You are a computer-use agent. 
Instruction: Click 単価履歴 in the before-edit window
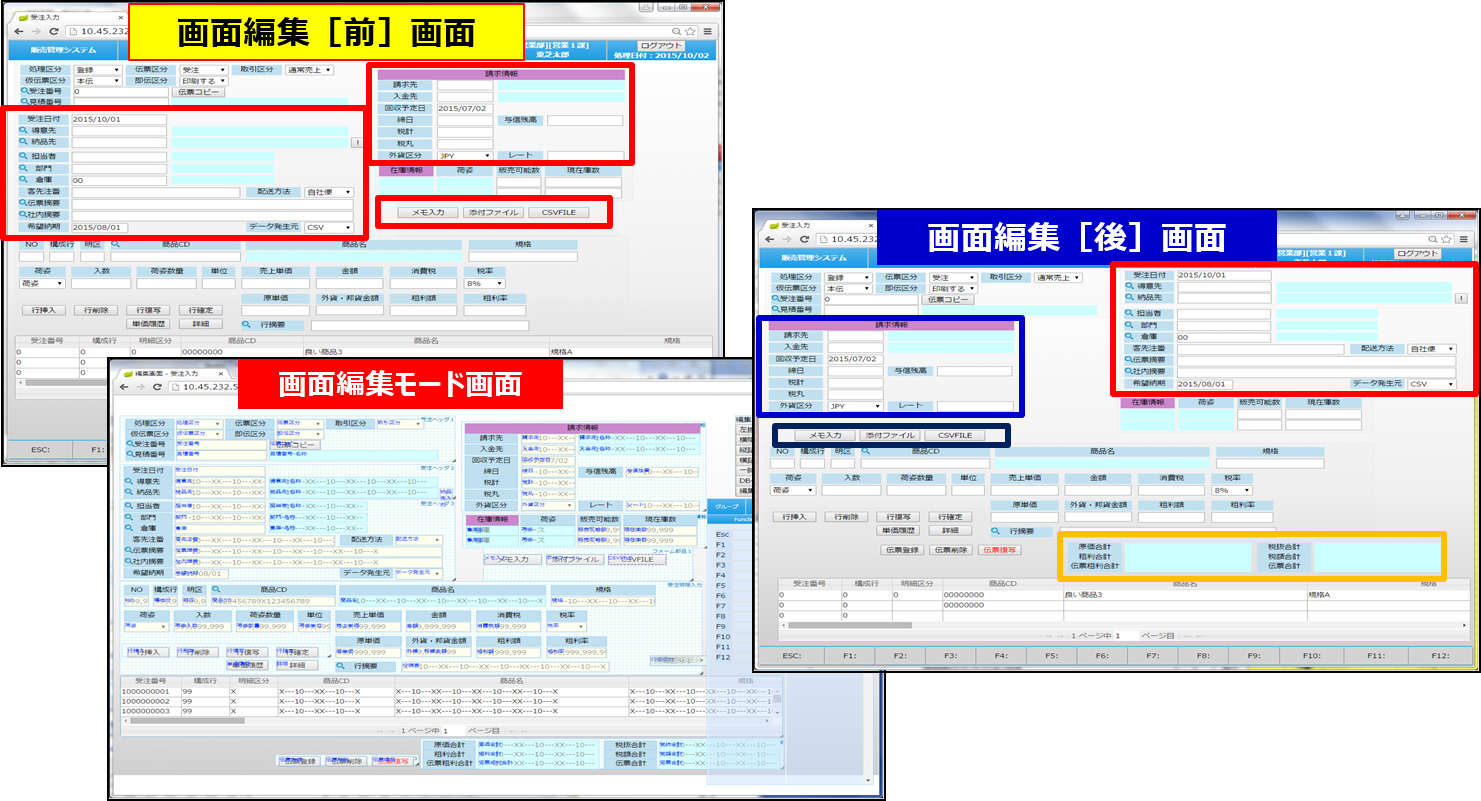point(148,324)
